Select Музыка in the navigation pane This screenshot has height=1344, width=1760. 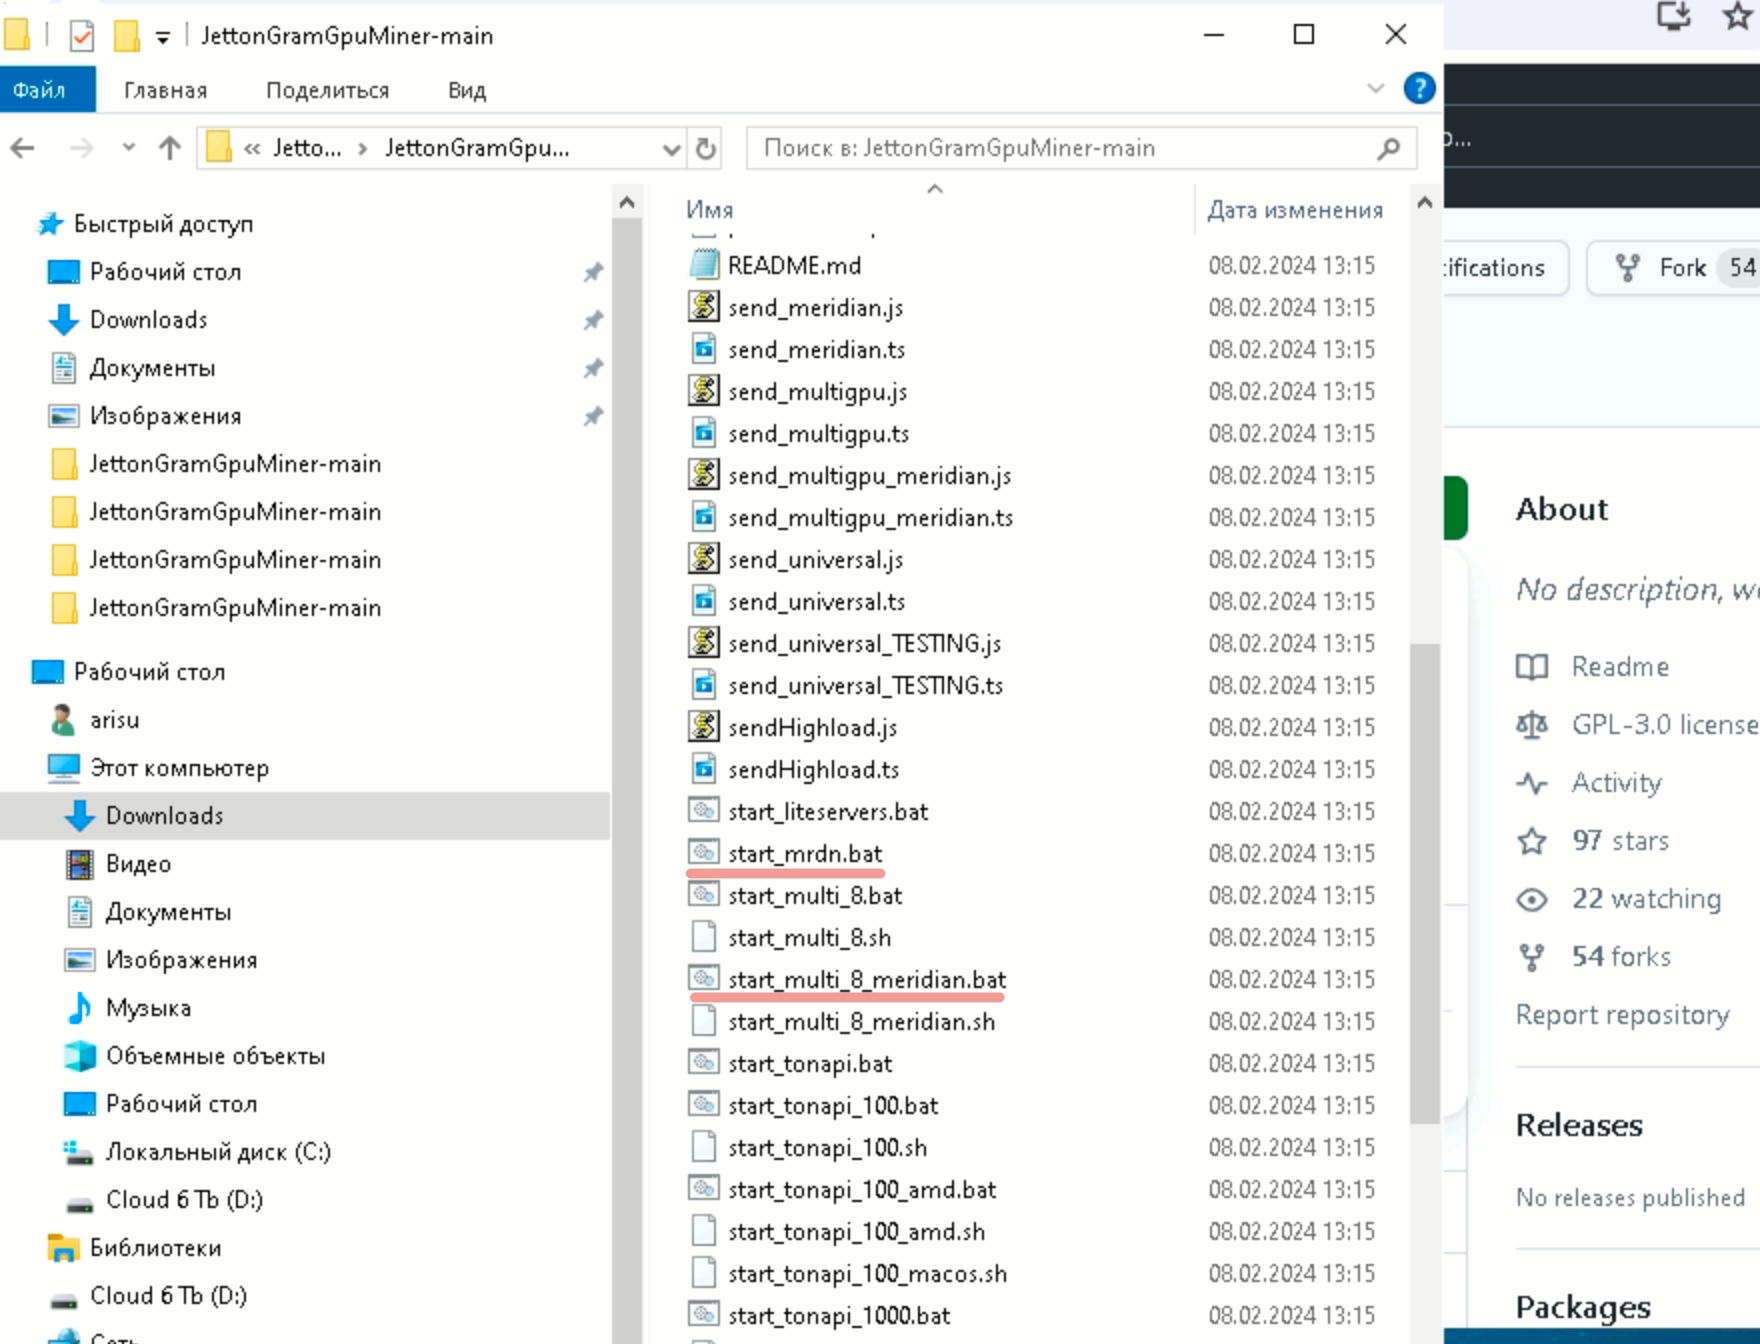[148, 1008]
